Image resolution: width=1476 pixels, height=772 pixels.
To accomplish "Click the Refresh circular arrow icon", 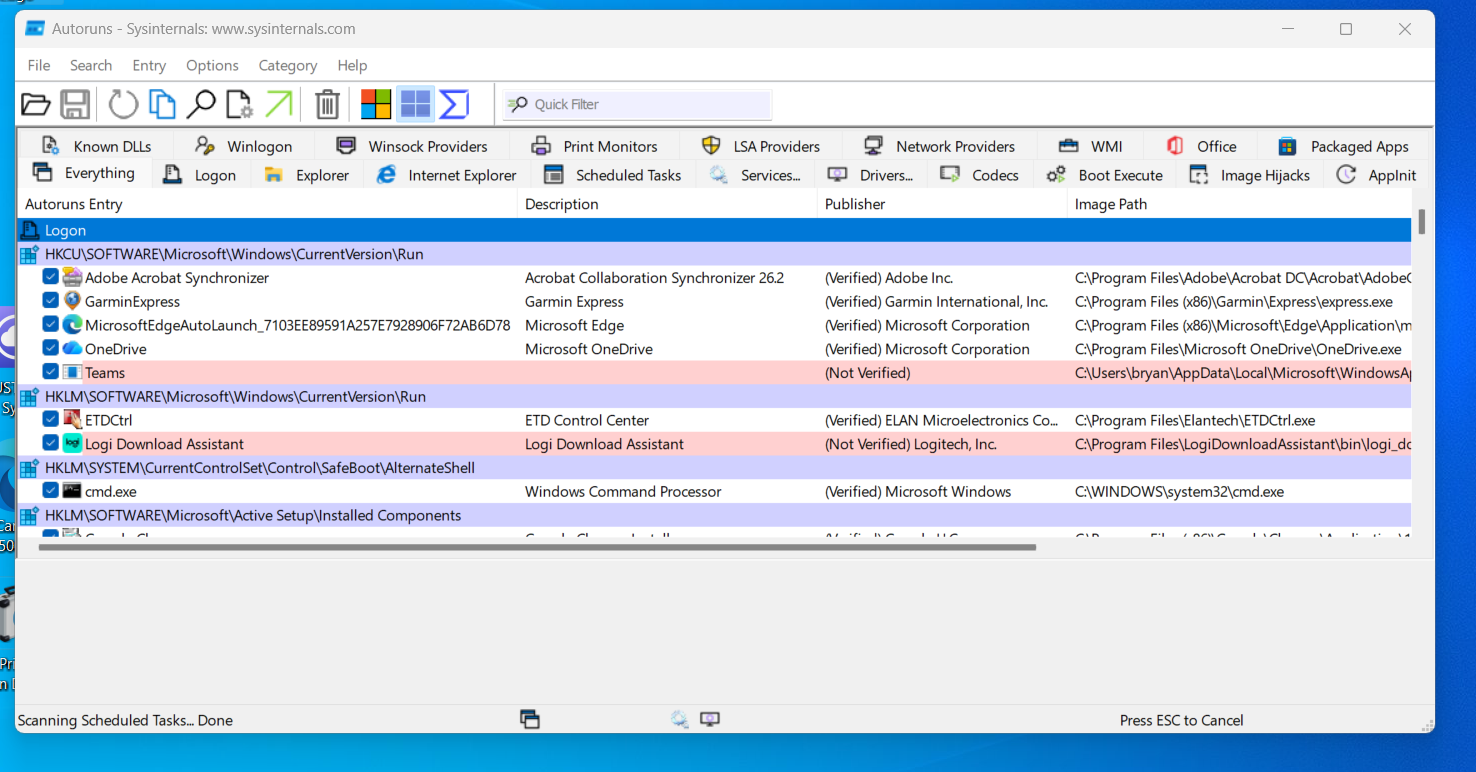I will pos(123,104).
